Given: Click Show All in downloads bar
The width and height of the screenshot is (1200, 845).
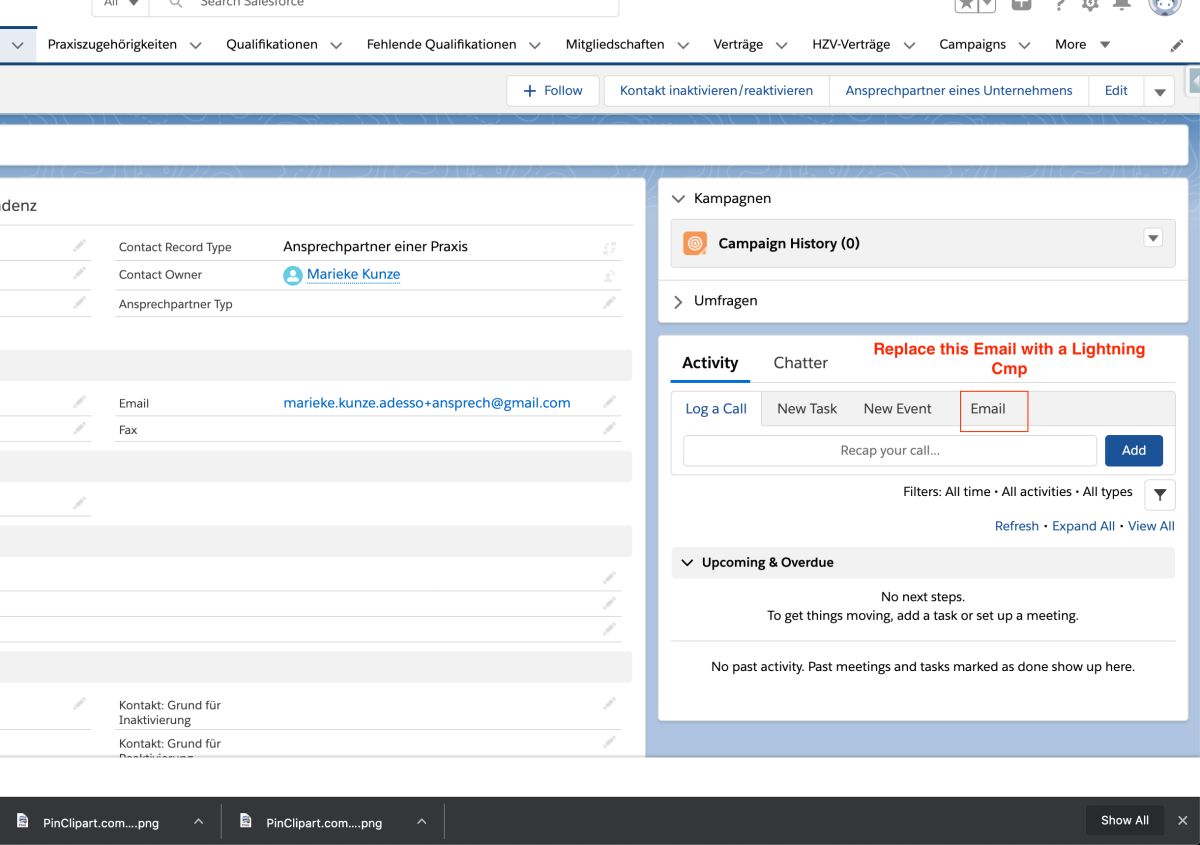Looking at the screenshot, I should 1125,820.
